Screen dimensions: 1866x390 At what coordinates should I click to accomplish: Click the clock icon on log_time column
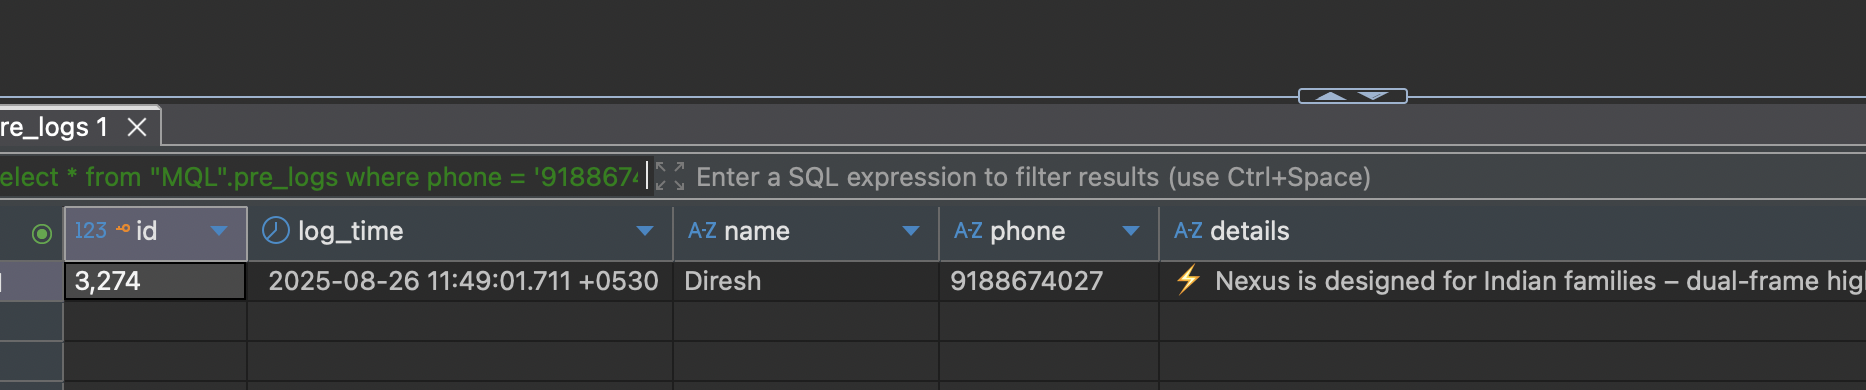tap(275, 230)
